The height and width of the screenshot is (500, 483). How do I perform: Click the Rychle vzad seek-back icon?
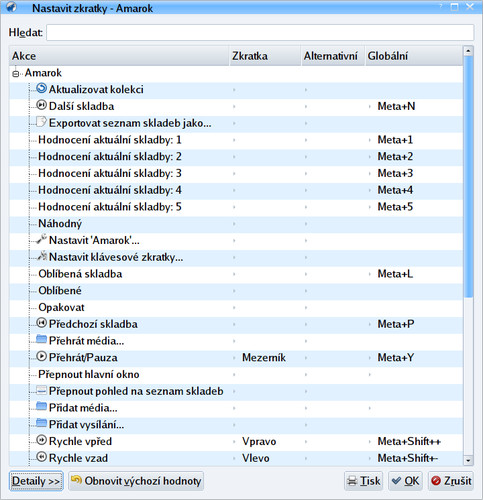(x=41, y=457)
